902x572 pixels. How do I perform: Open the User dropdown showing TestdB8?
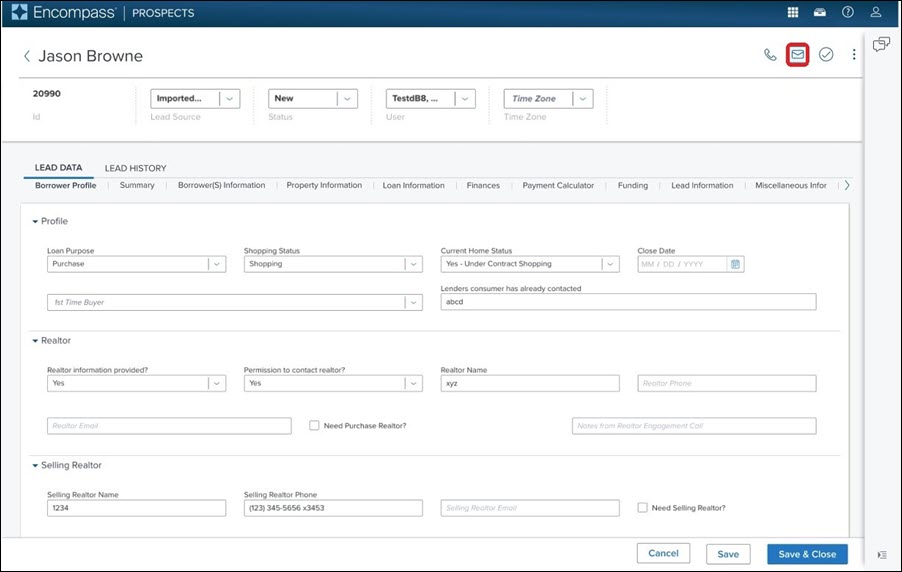click(431, 98)
